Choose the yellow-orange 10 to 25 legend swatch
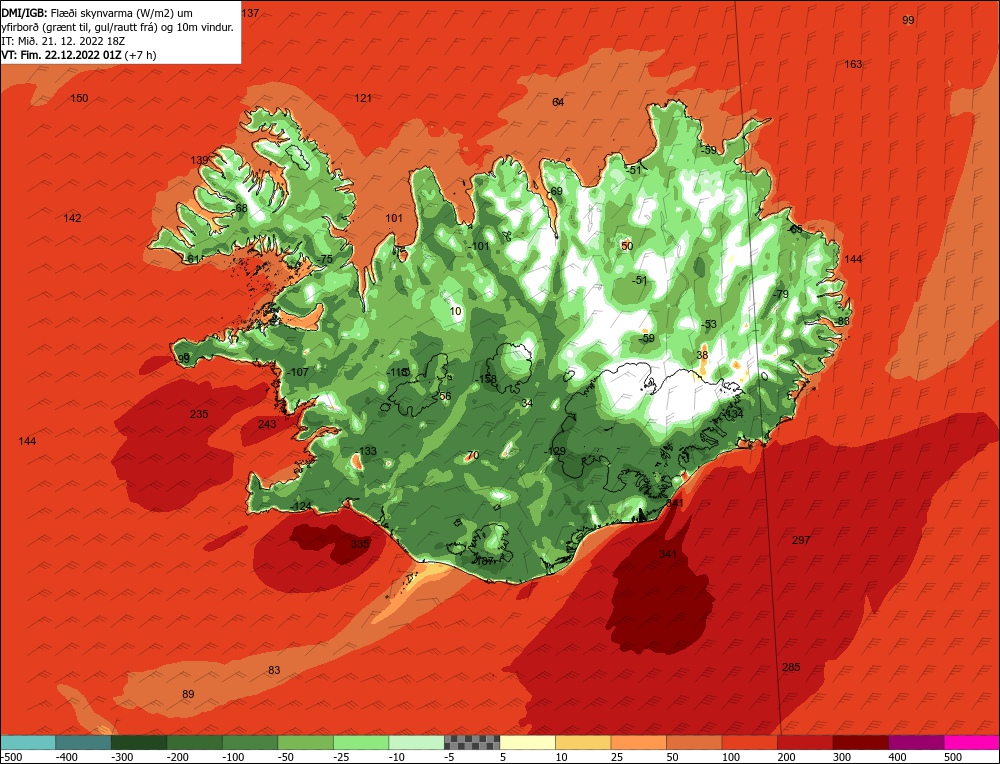 tap(583, 742)
